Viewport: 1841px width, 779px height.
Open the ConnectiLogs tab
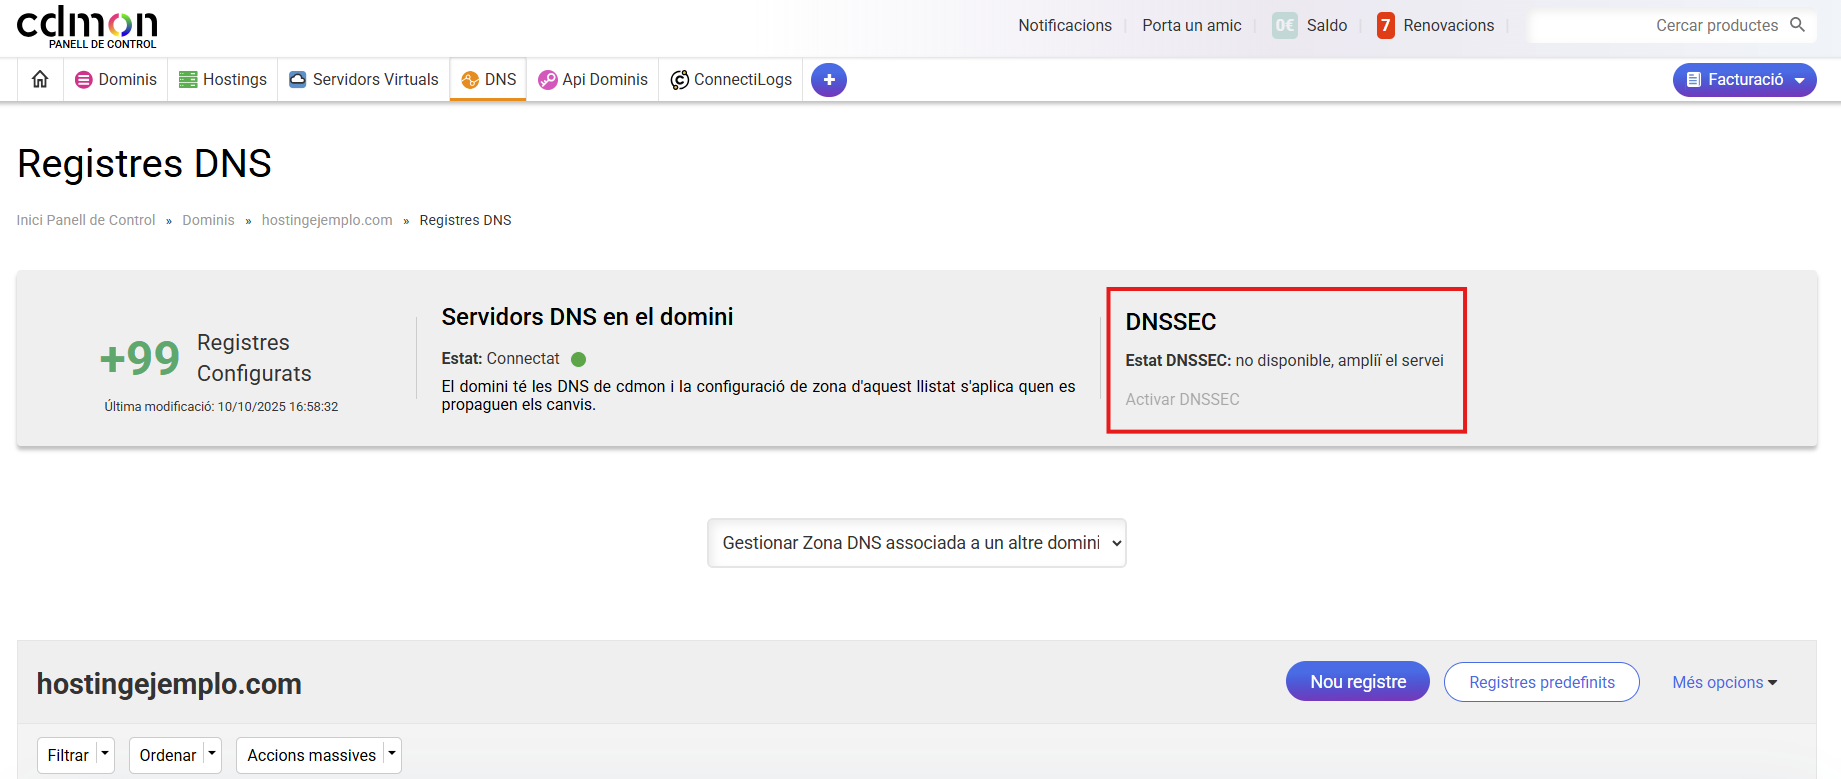731,80
